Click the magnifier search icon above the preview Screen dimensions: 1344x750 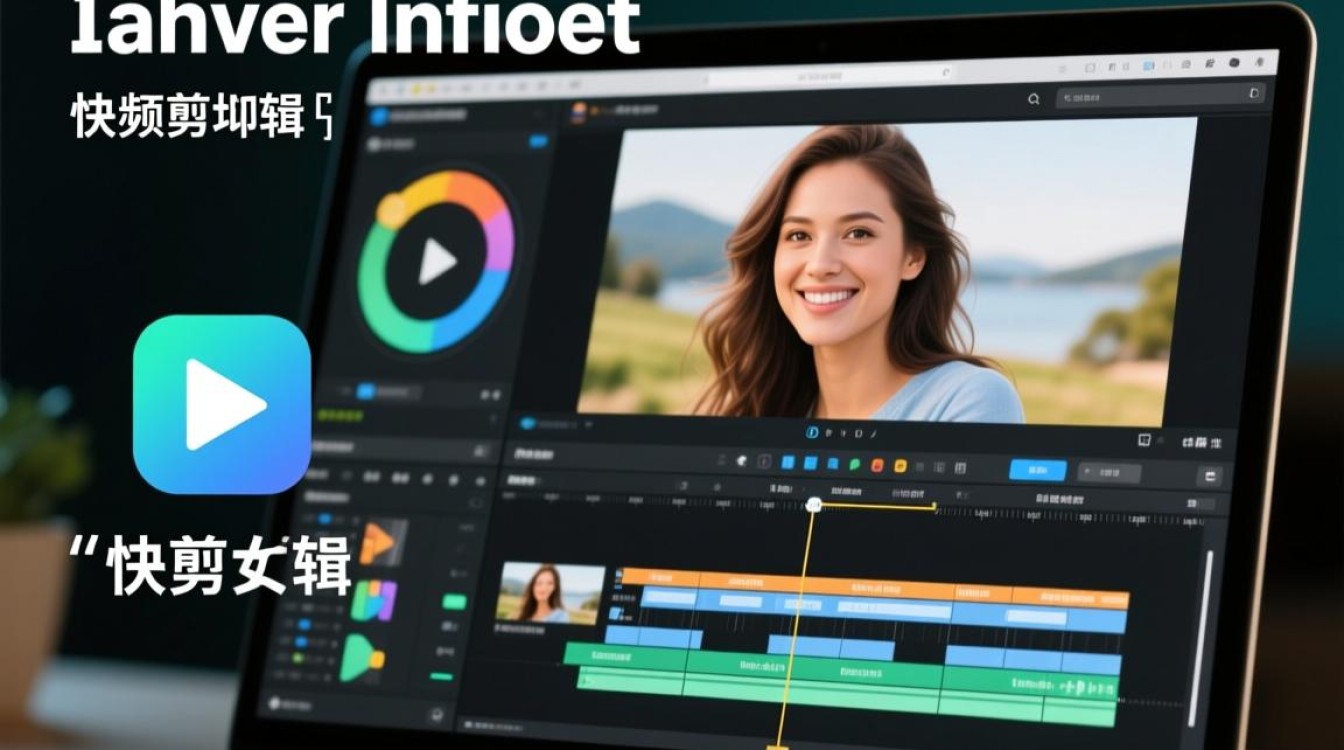click(x=1034, y=99)
